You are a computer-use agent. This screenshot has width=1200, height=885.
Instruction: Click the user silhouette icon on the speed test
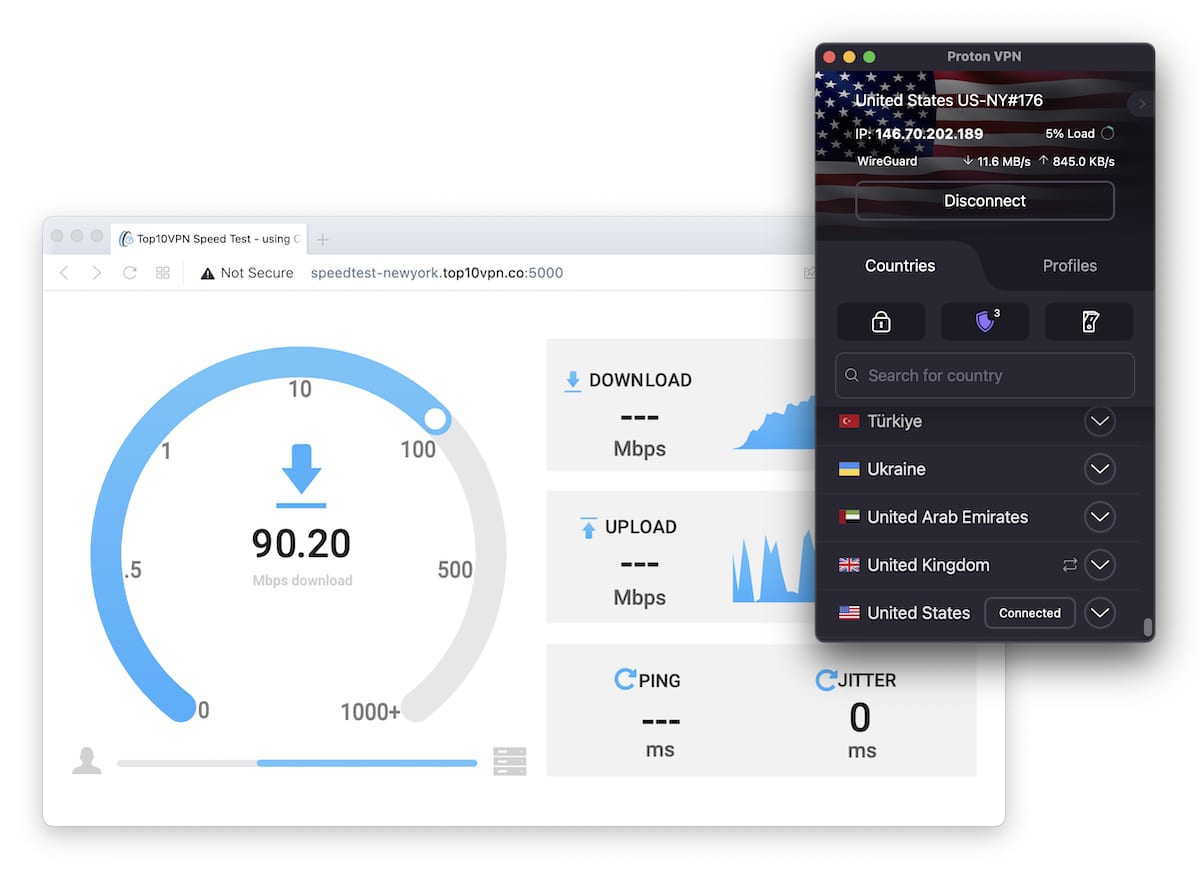point(86,760)
